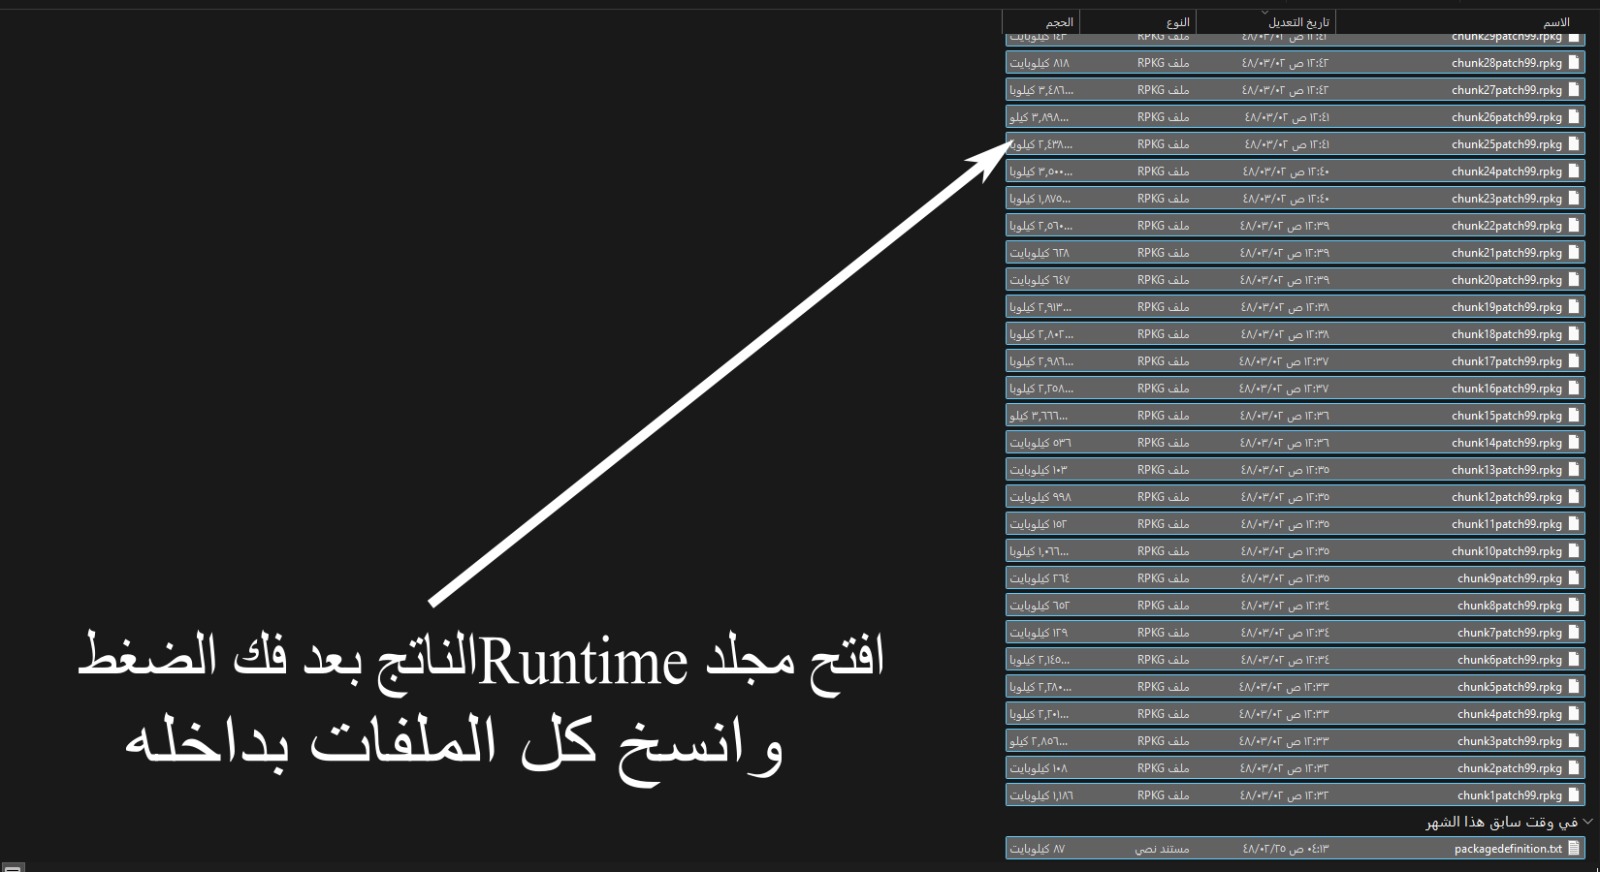This screenshot has width=1600, height=872.
Task: Click the file icon of chunk24patch99.rpkg
Action: [x=1575, y=171]
